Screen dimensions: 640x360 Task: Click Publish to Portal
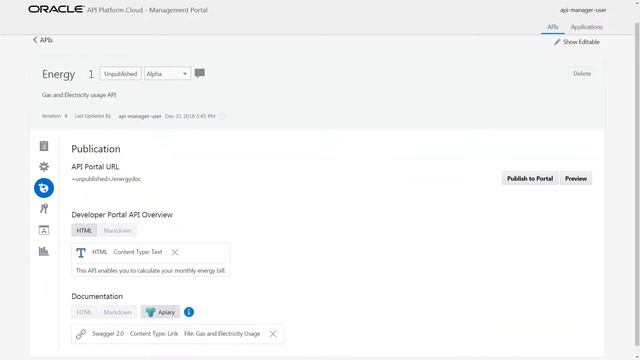[530, 178]
